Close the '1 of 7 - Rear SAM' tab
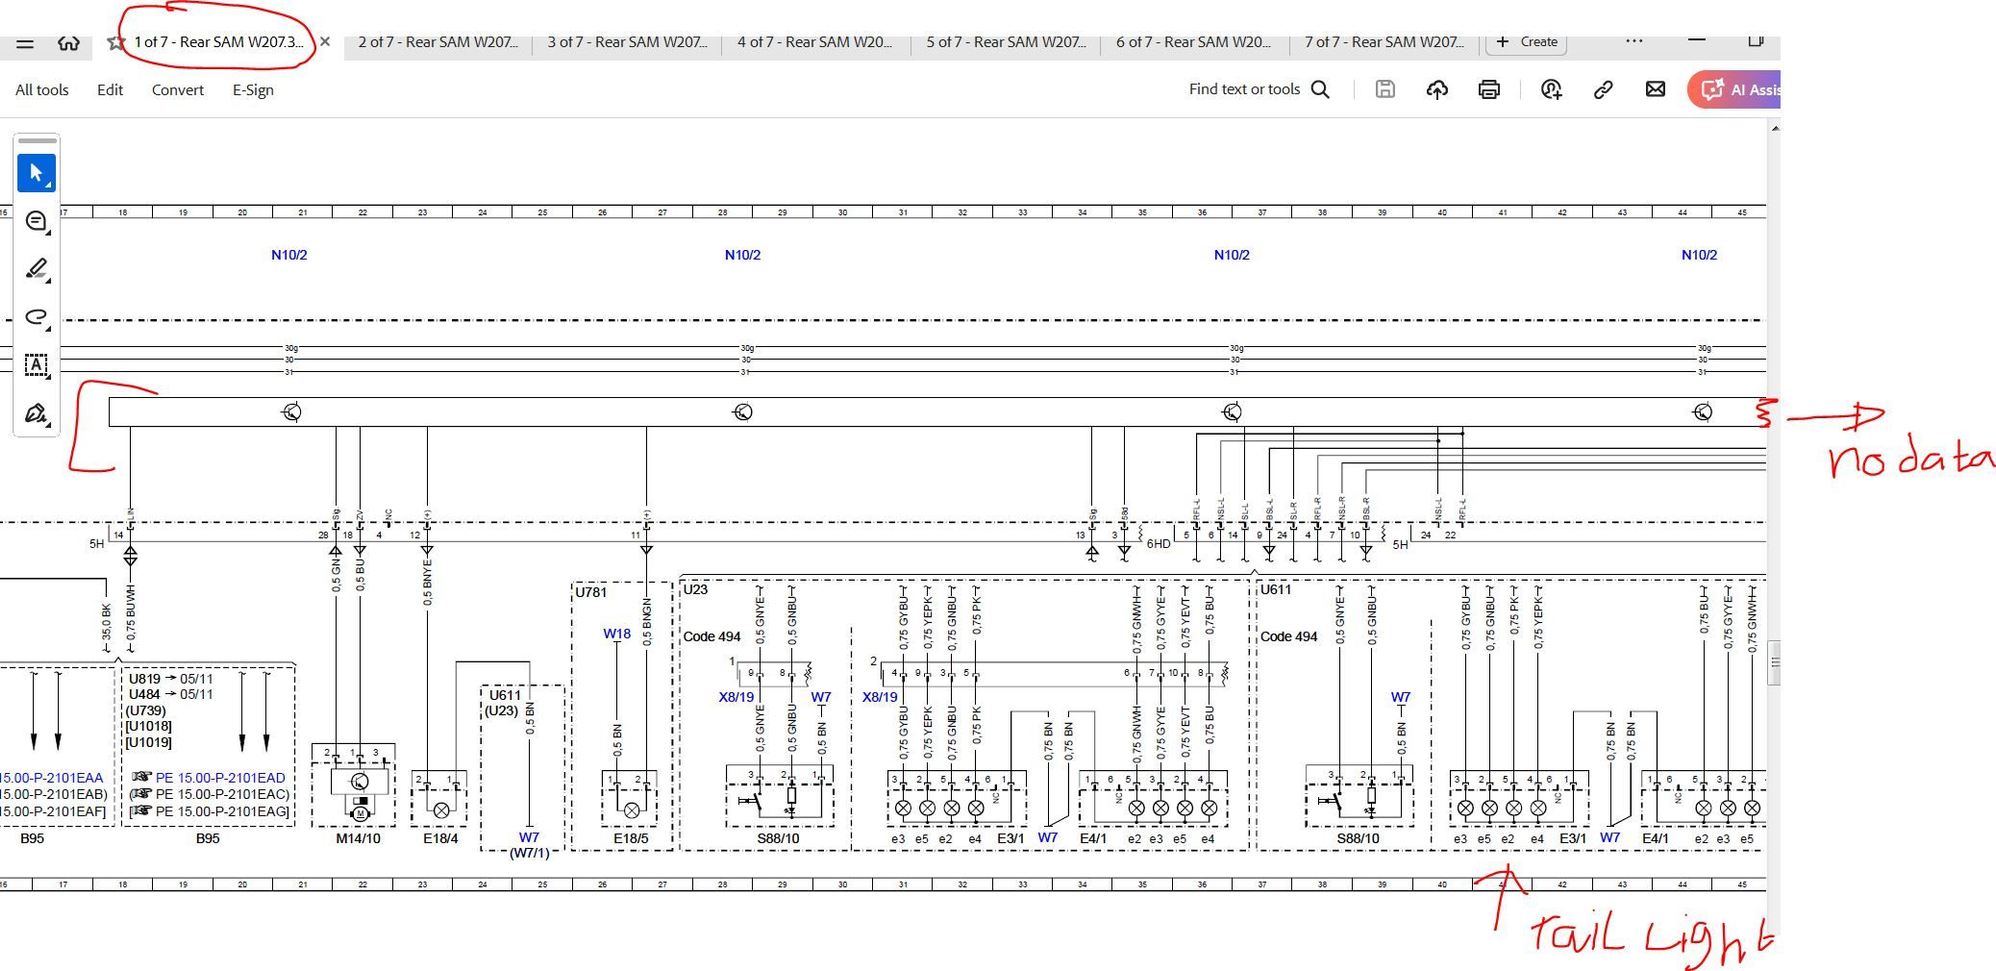Viewport: 1996px width, 971px height. point(325,42)
